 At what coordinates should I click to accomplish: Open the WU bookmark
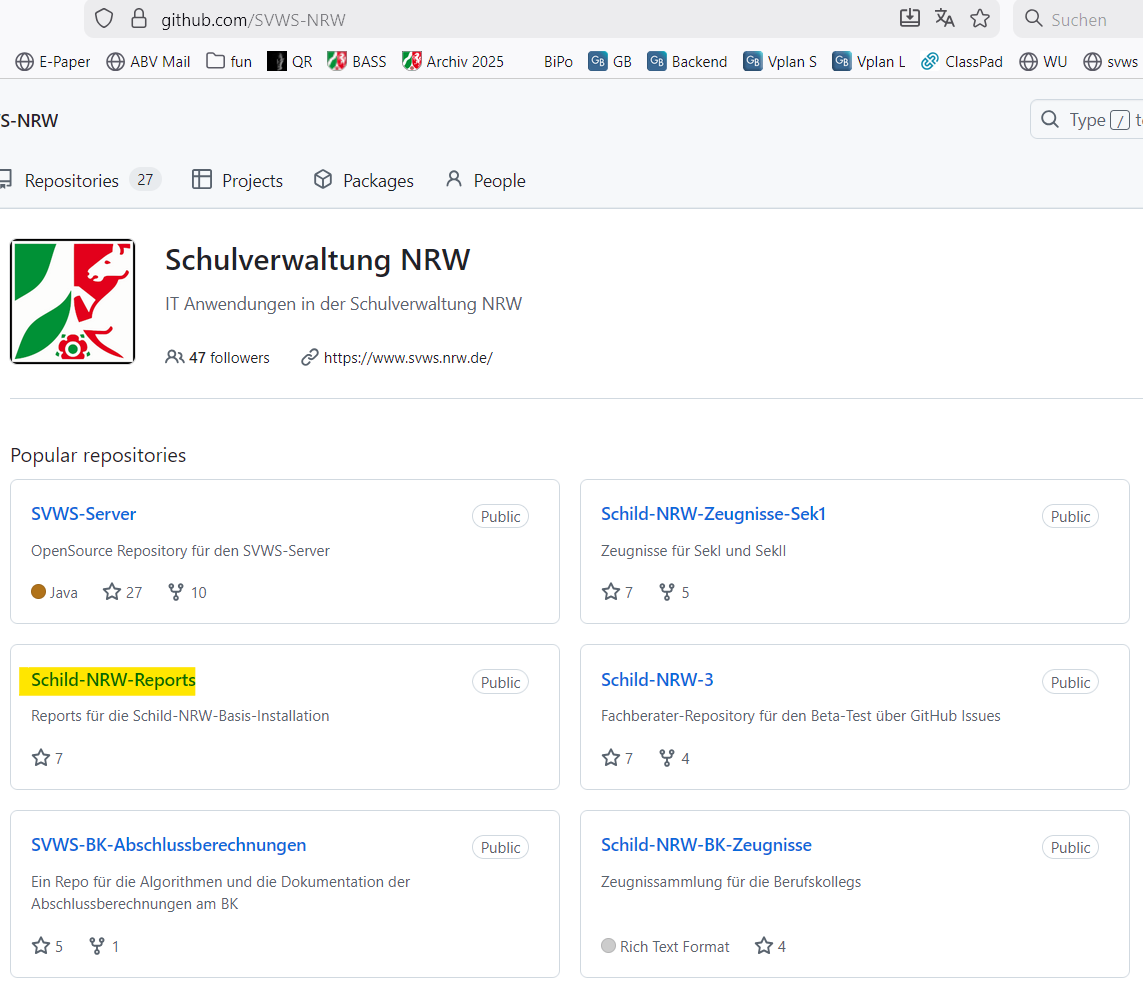[x=1043, y=61]
